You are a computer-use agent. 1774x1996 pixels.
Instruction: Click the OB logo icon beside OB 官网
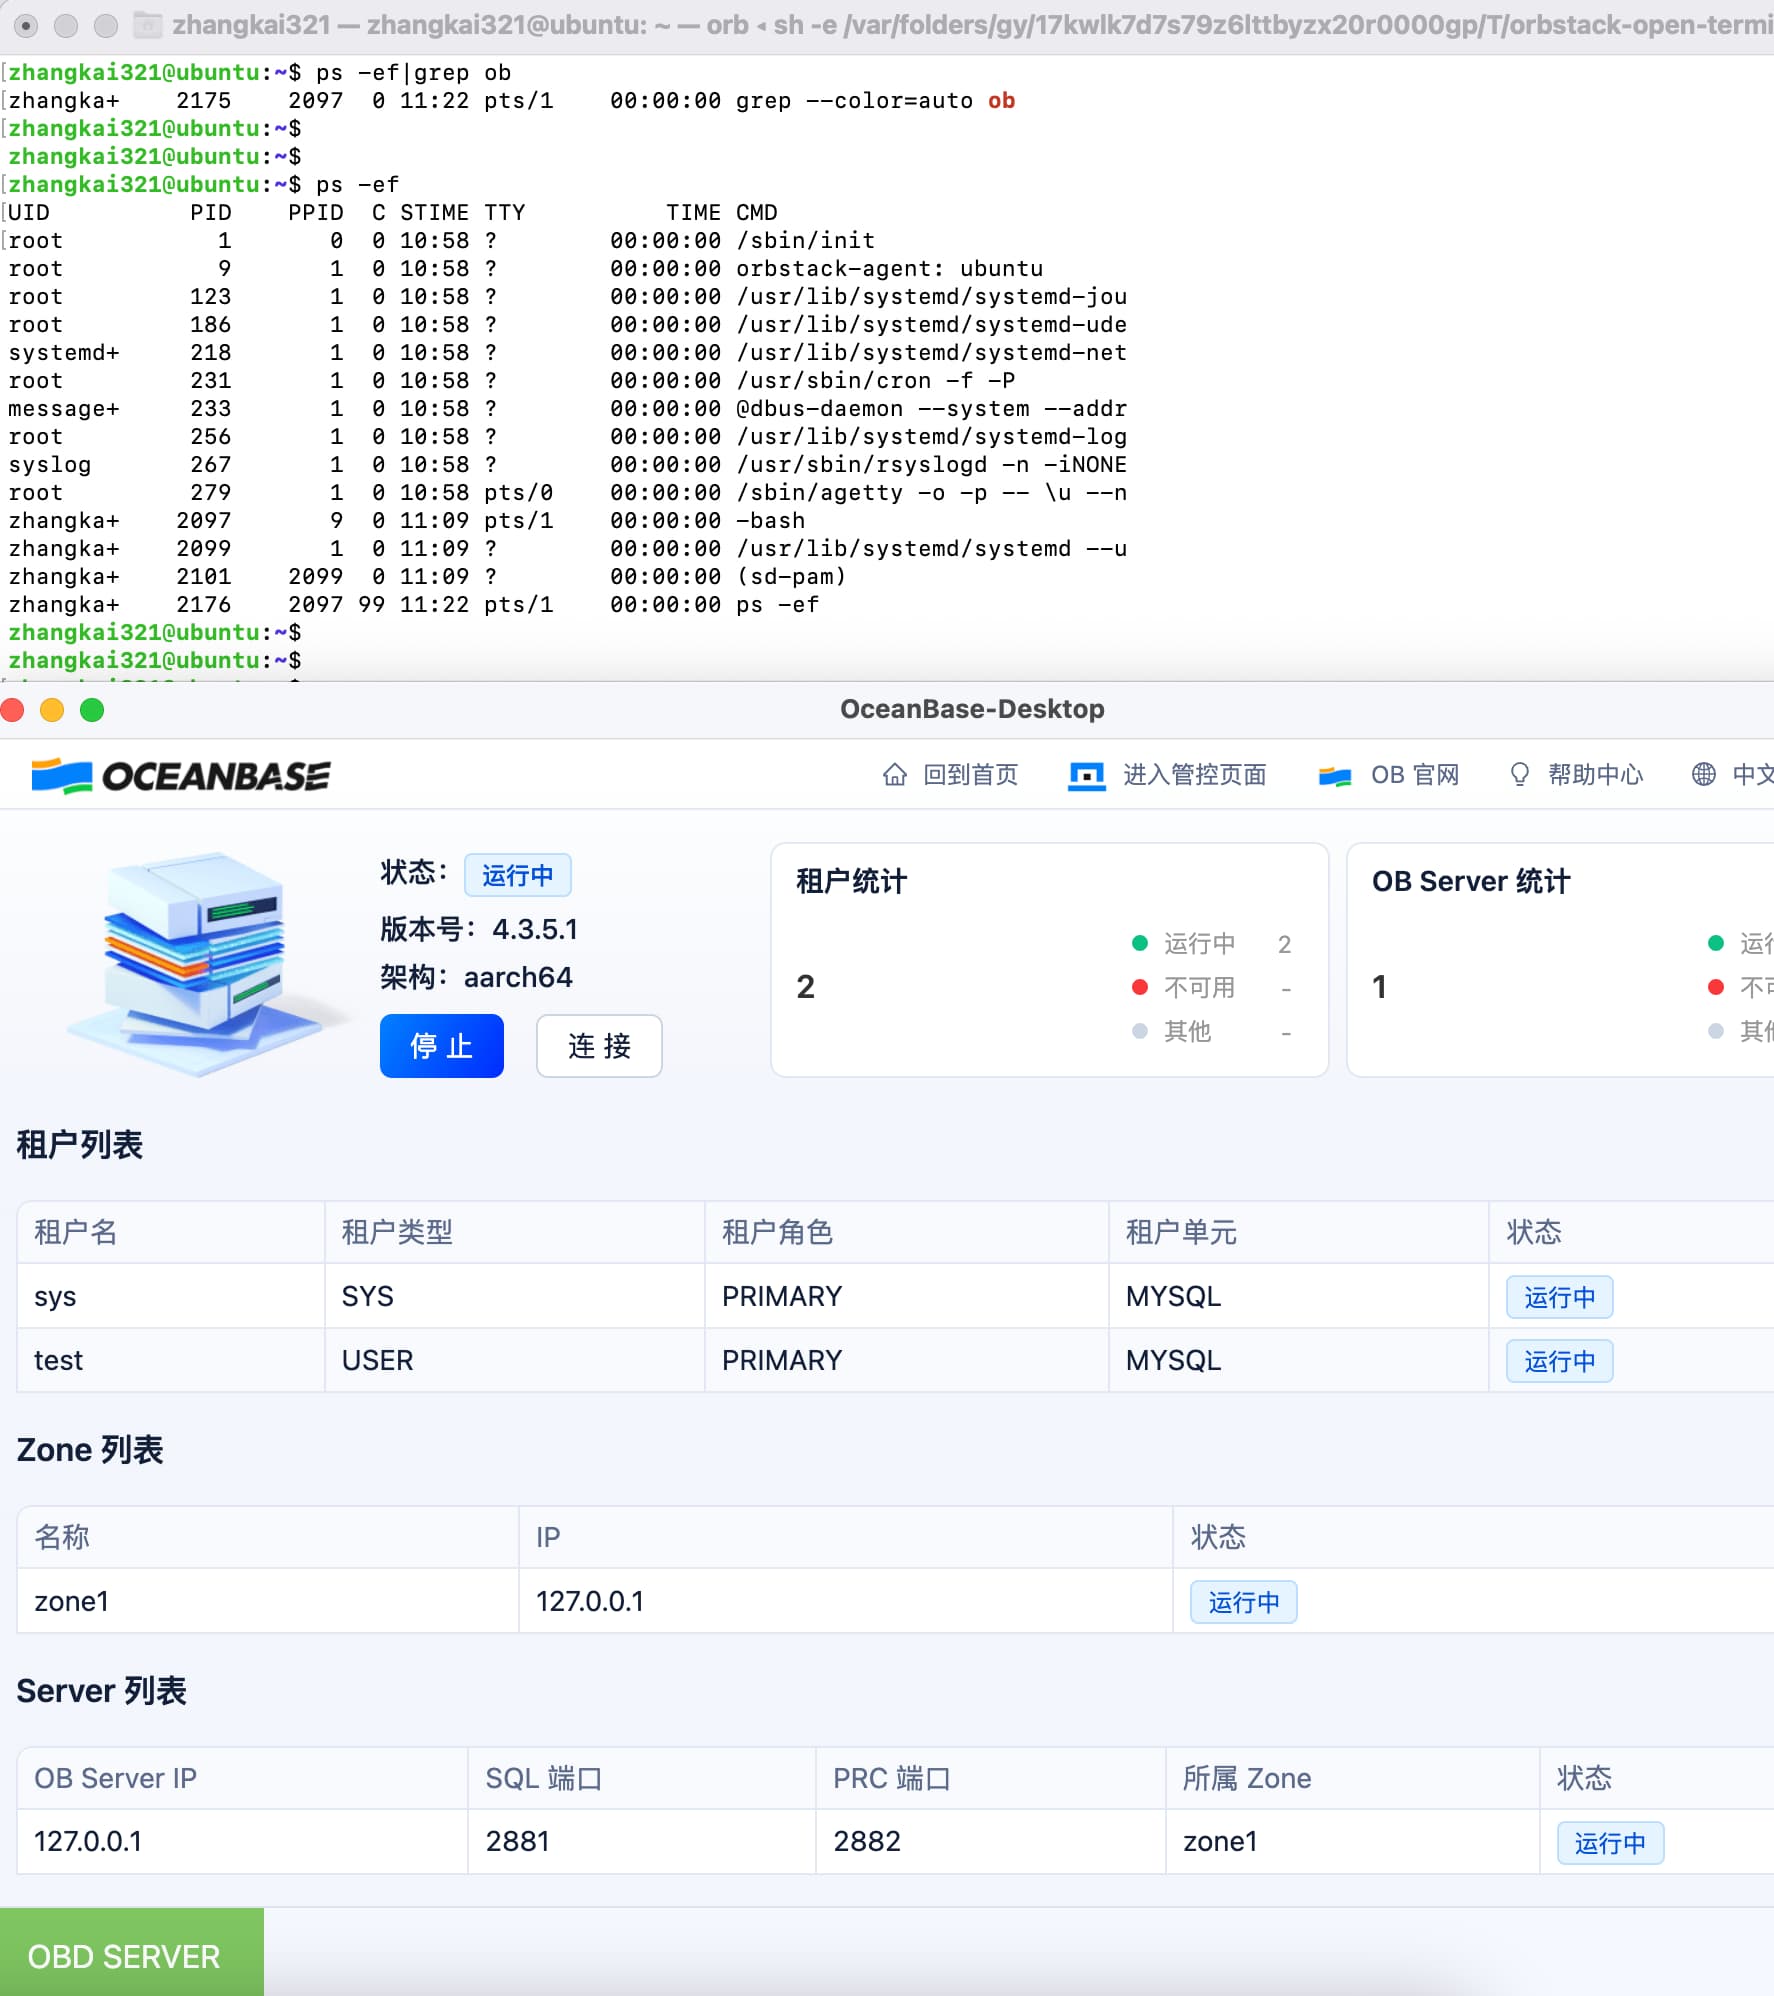click(x=1335, y=776)
